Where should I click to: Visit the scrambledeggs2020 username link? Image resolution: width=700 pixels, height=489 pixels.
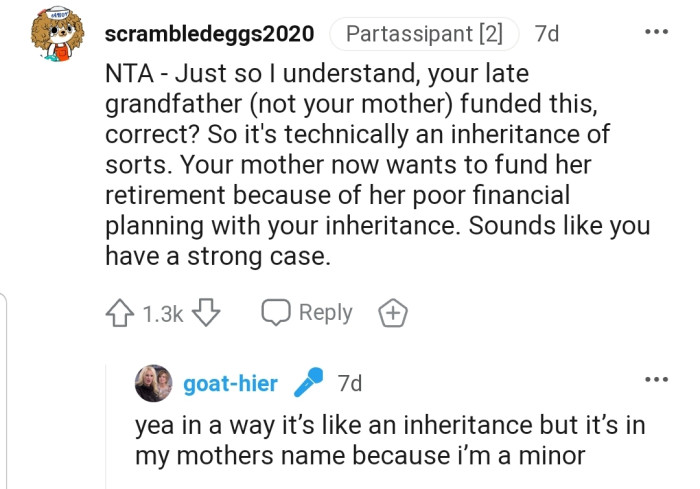tap(209, 33)
